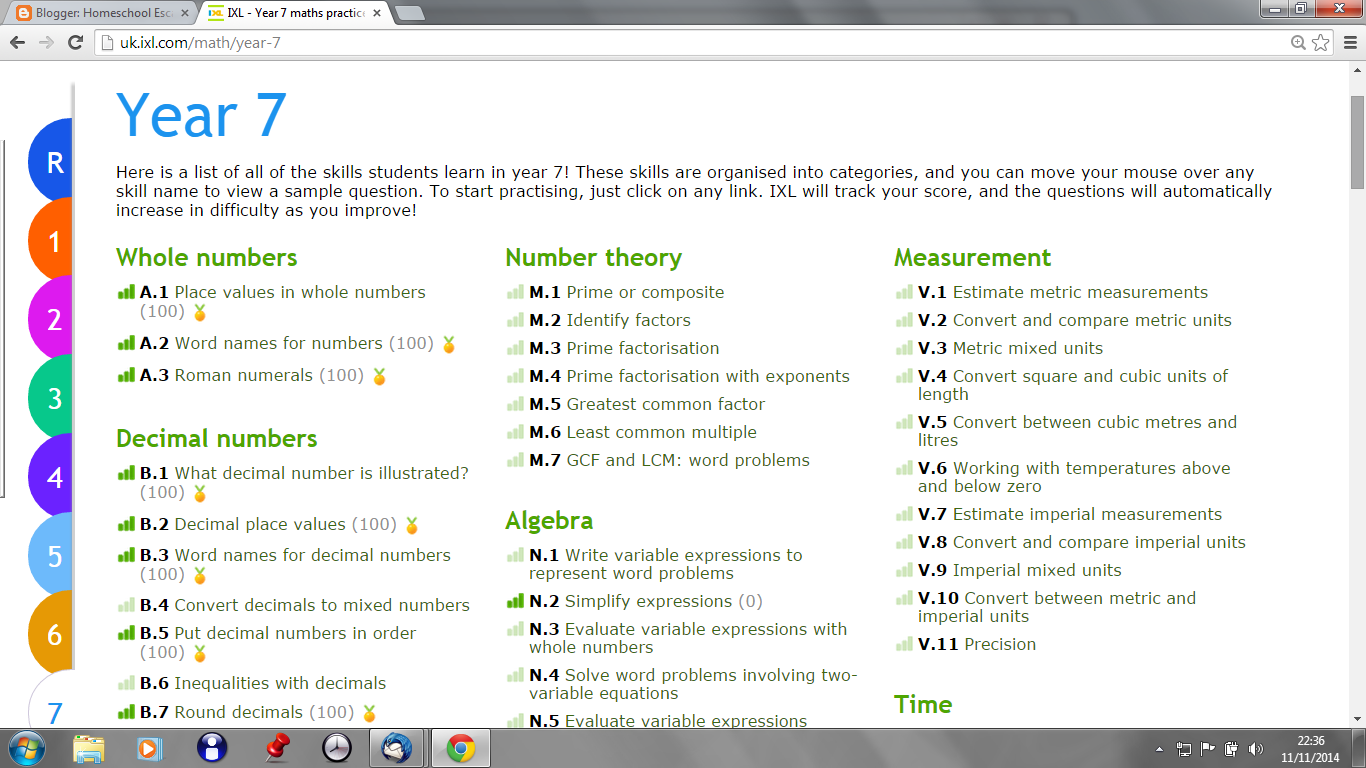Click the medal icon beside B.2 Decimal place values
This screenshot has width=1366, height=768.
[411, 525]
